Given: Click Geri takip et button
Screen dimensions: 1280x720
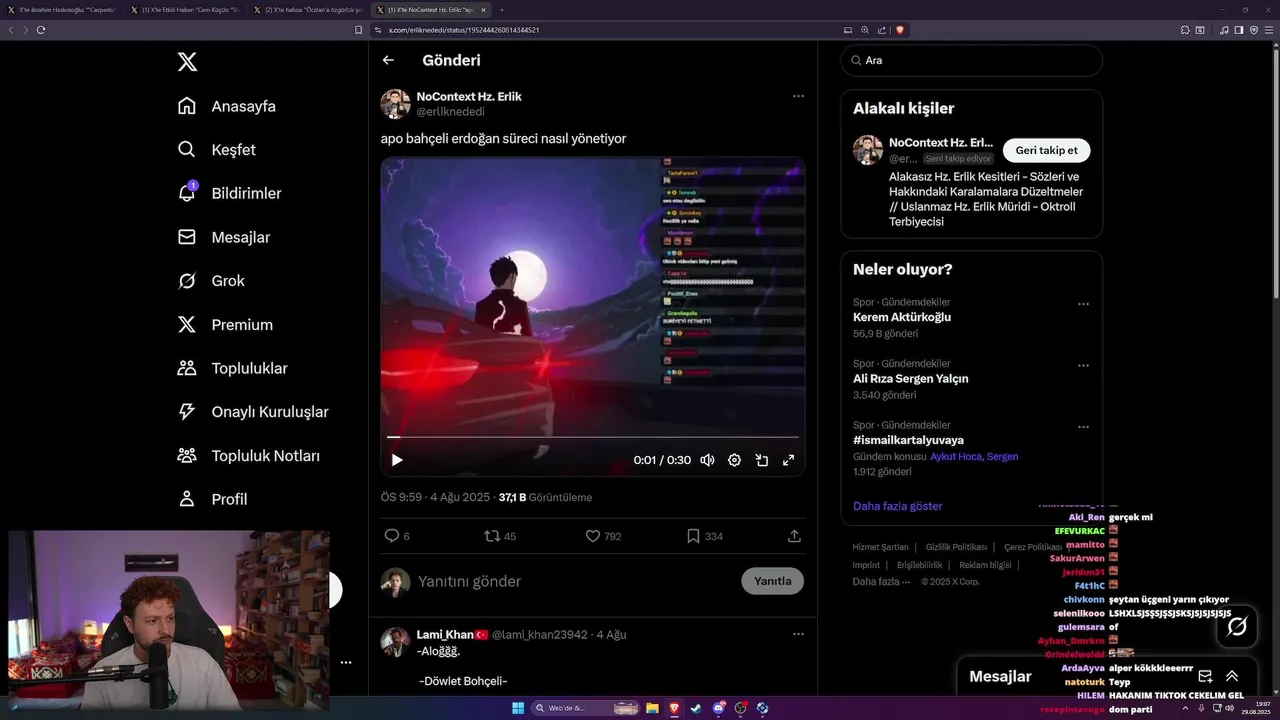Looking at the screenshot, I should click(x=1046, y=150).
